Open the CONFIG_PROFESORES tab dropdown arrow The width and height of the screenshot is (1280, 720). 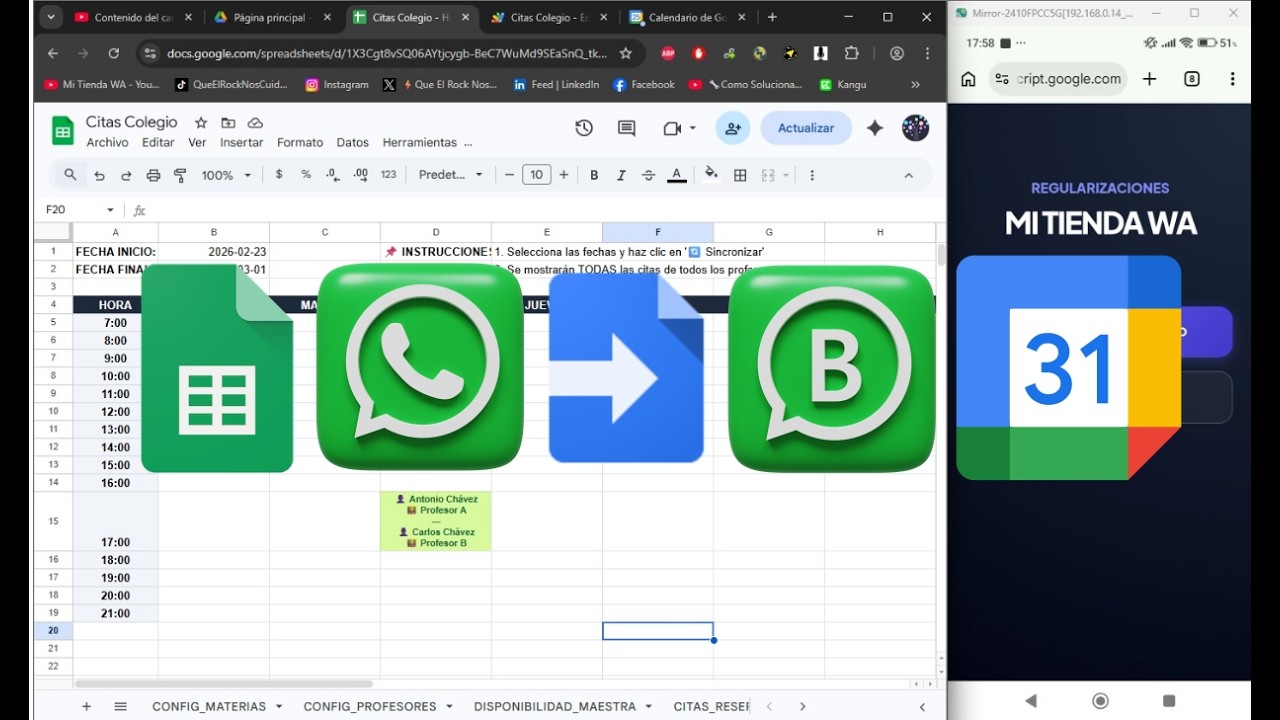(x=449, y=706)
